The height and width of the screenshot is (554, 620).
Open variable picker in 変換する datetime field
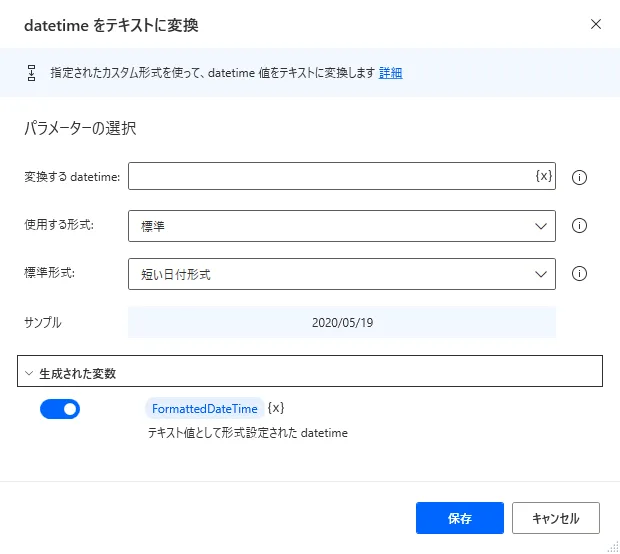click(543, 176)
